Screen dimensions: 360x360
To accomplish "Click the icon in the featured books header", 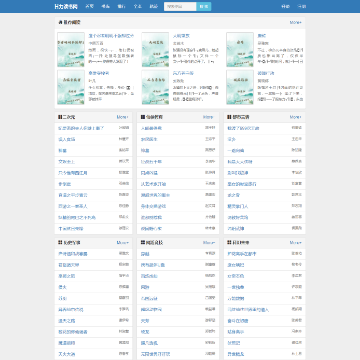I will [60, 22].
